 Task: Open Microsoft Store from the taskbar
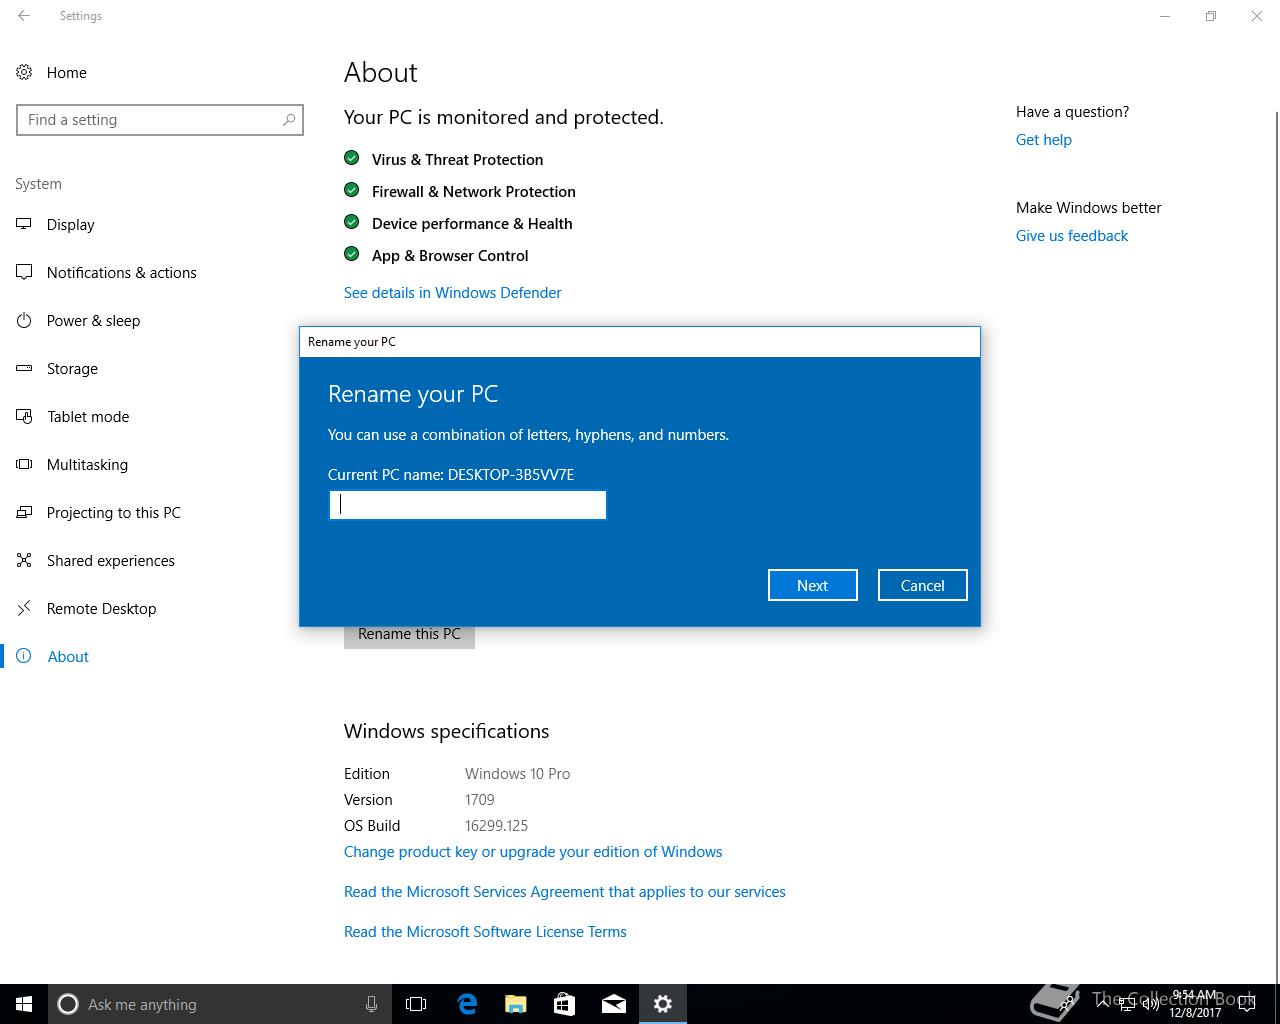point(564,1004)
